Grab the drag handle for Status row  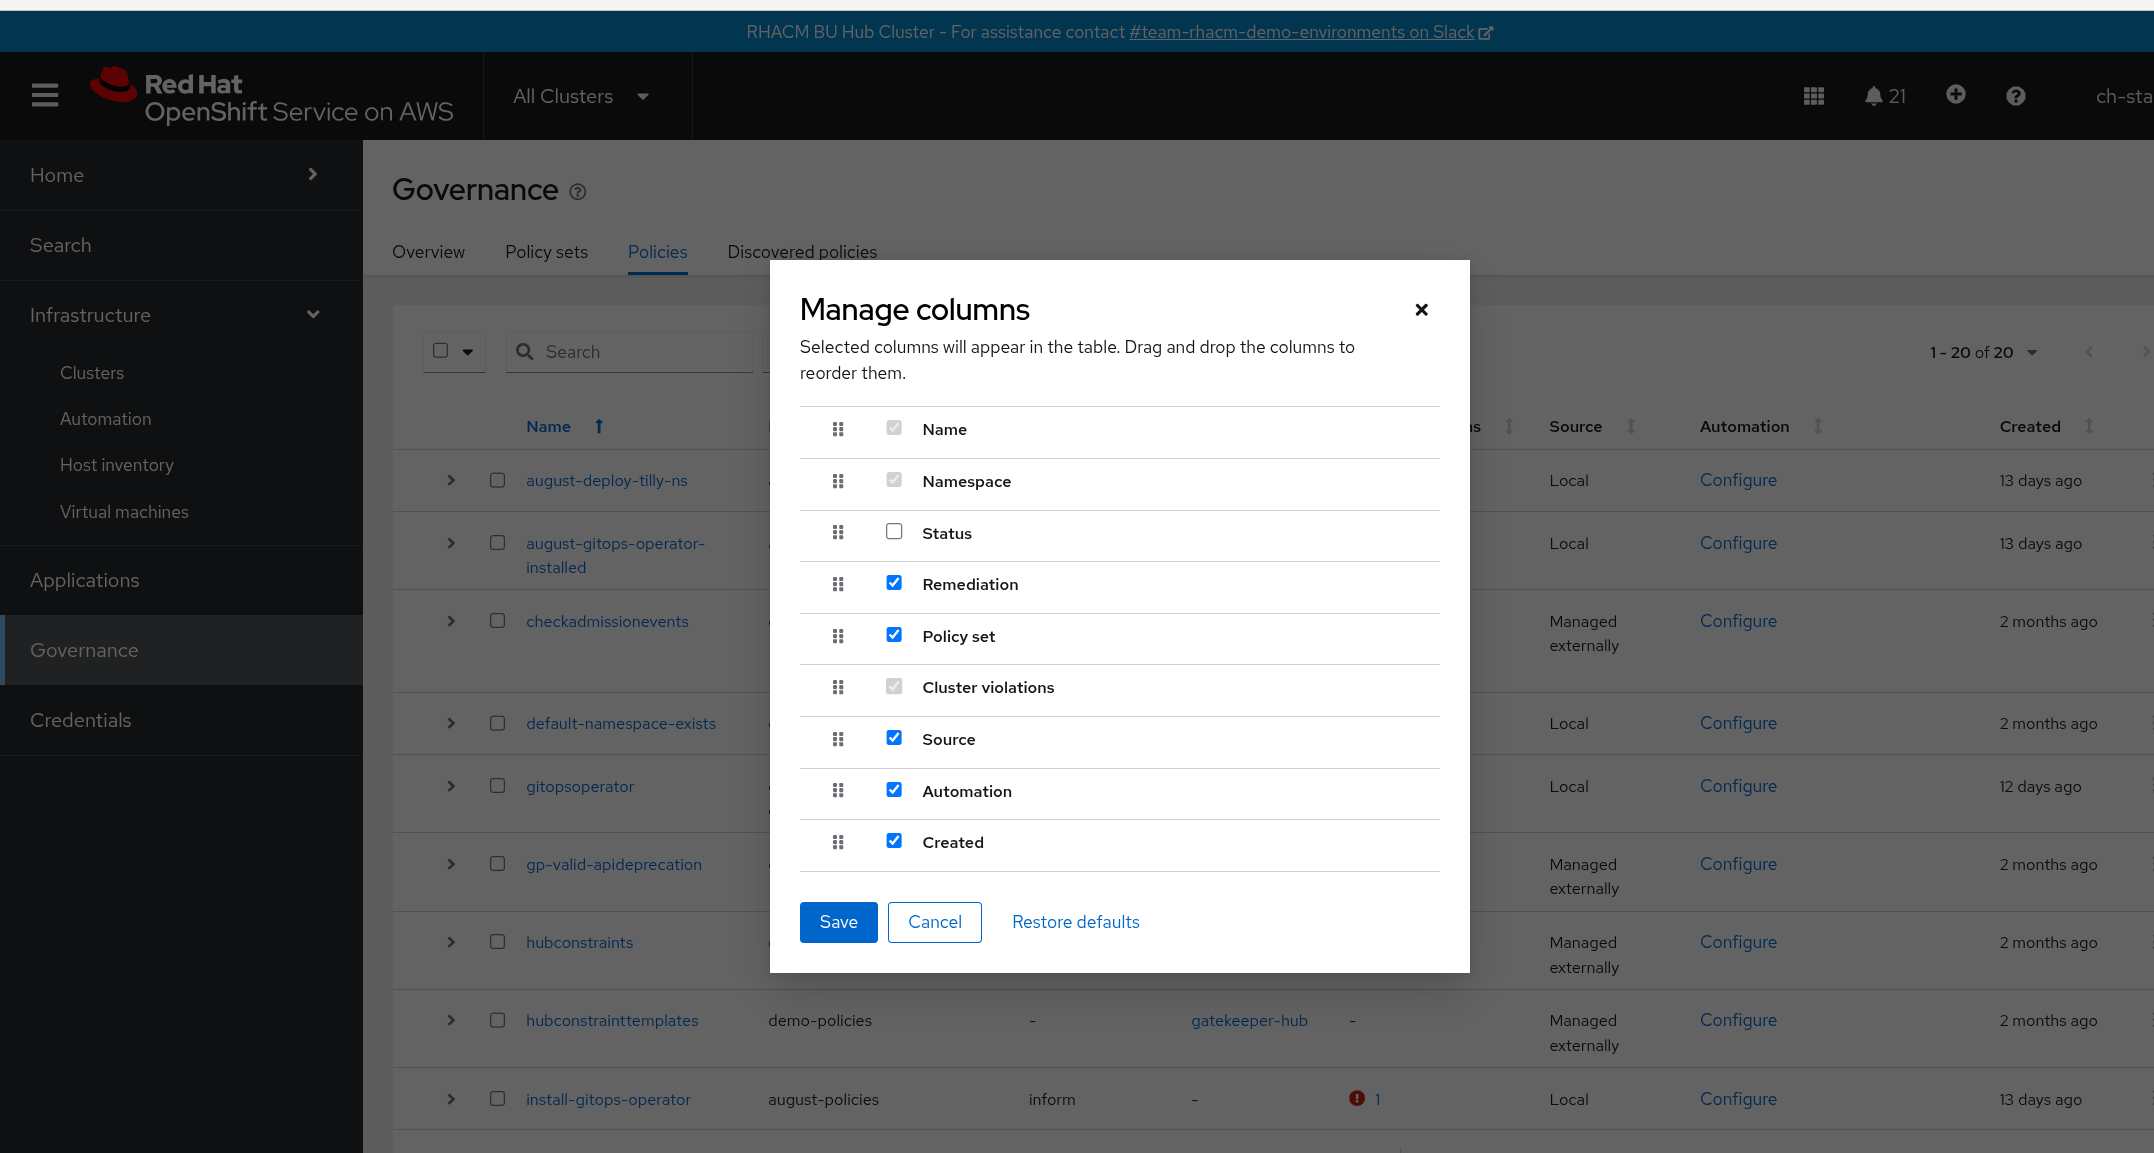(838, 533)
